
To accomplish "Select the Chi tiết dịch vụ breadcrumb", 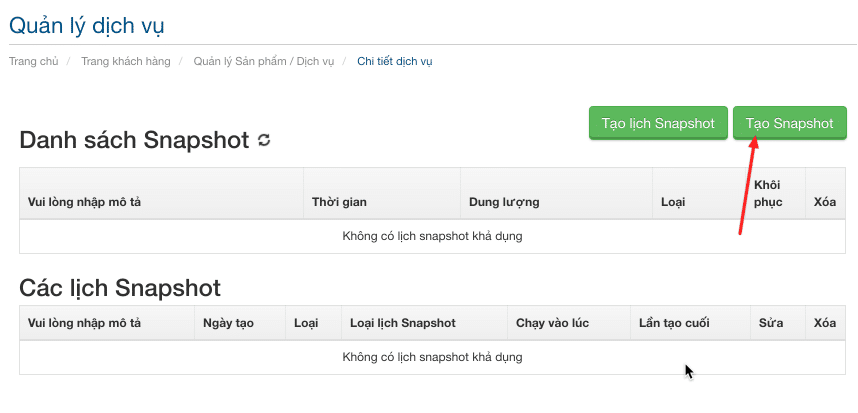I will point(395,61).
